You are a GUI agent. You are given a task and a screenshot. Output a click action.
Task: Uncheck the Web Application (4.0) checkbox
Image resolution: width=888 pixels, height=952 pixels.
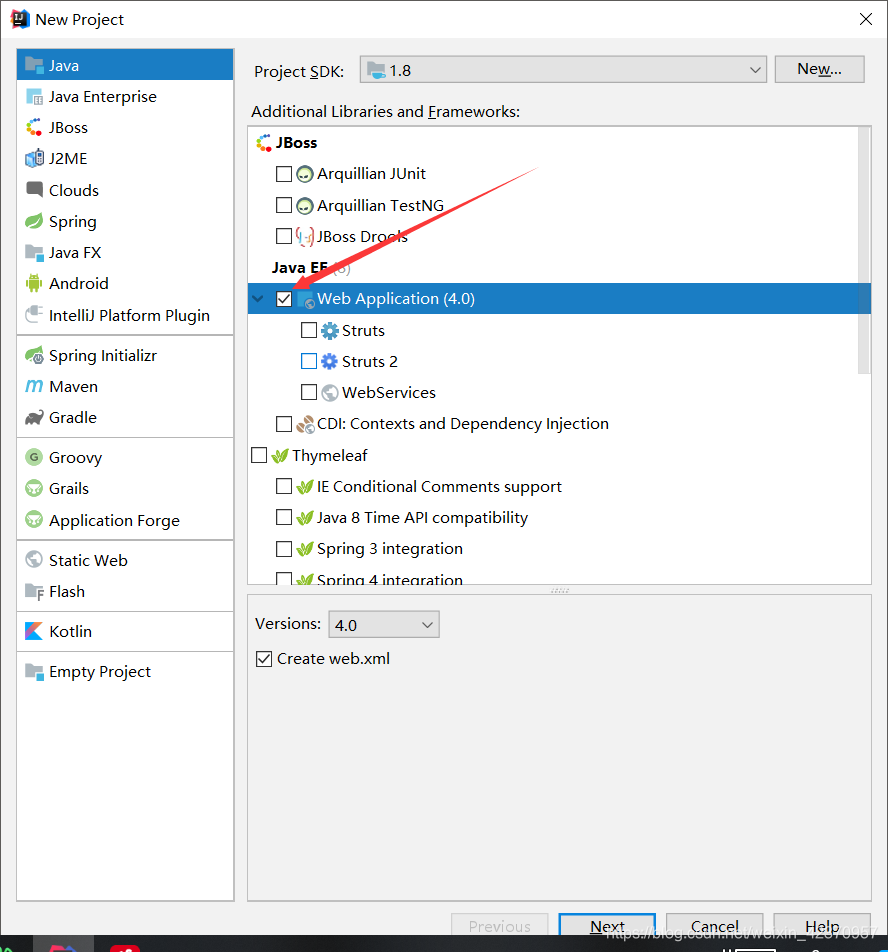point(283,299)
